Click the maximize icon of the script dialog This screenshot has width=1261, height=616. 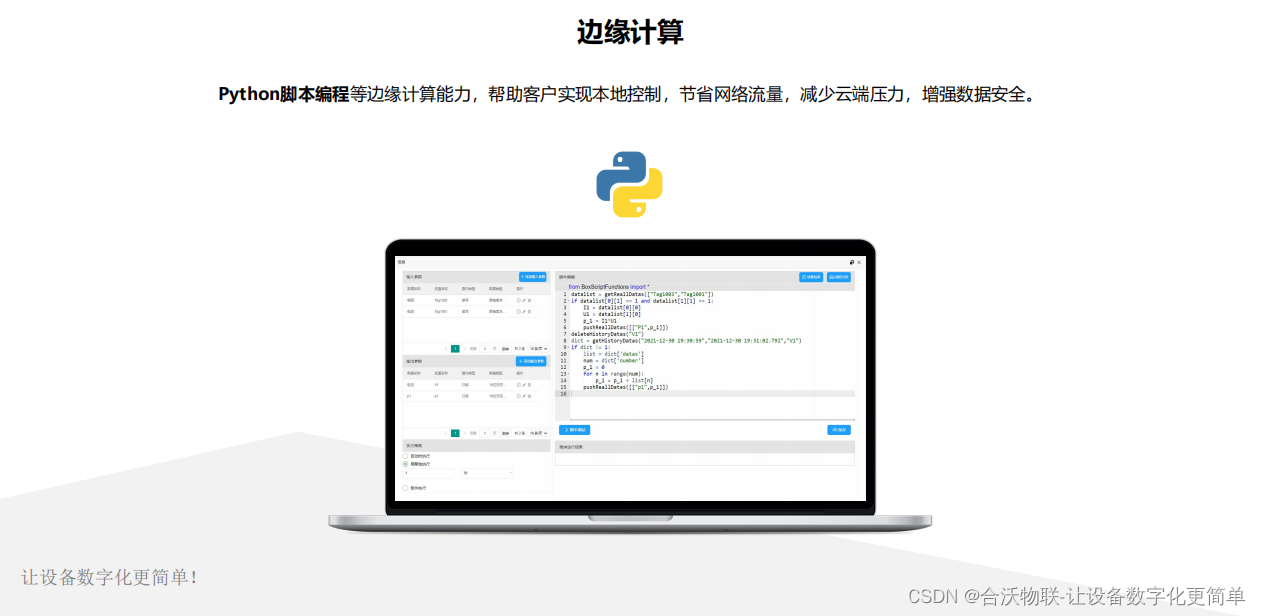(851, 262)
